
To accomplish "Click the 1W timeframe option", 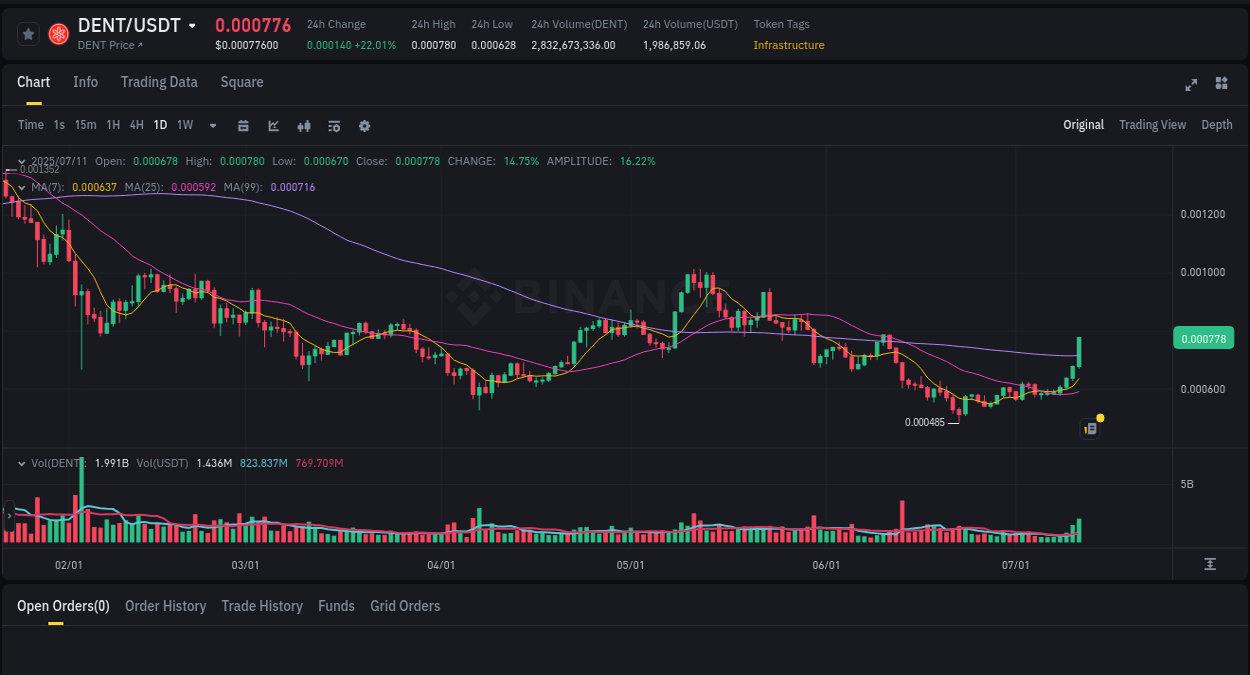I will click(x=184, y=125).
